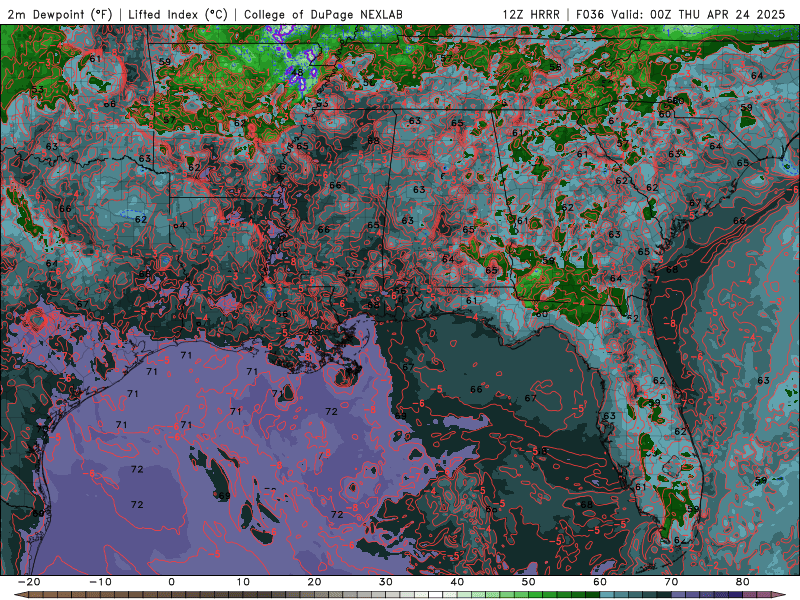Click the 48 dewpoint value on the map
800x600 pixels.
(297, 73)
